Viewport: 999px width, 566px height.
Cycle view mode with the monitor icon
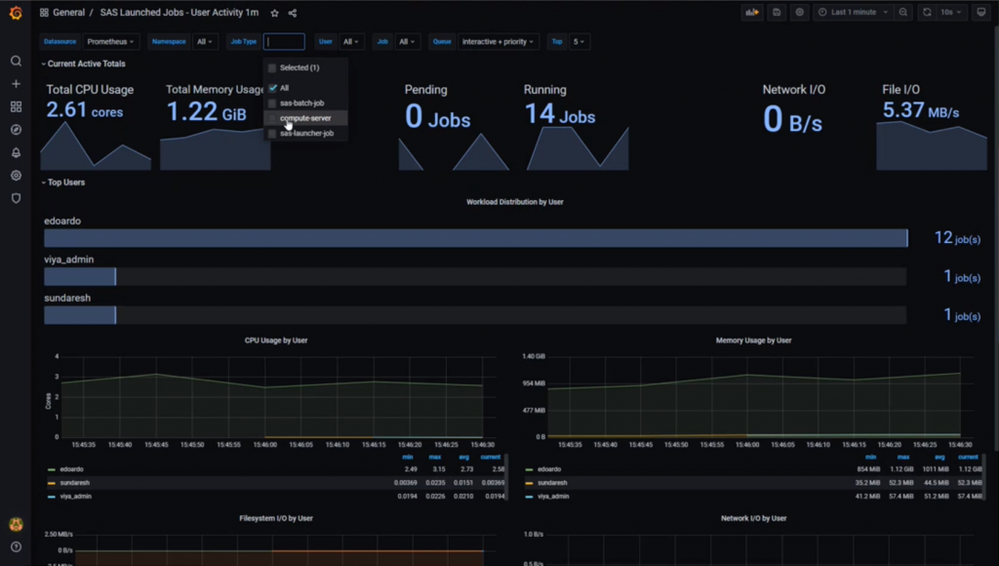pos(981,12)
